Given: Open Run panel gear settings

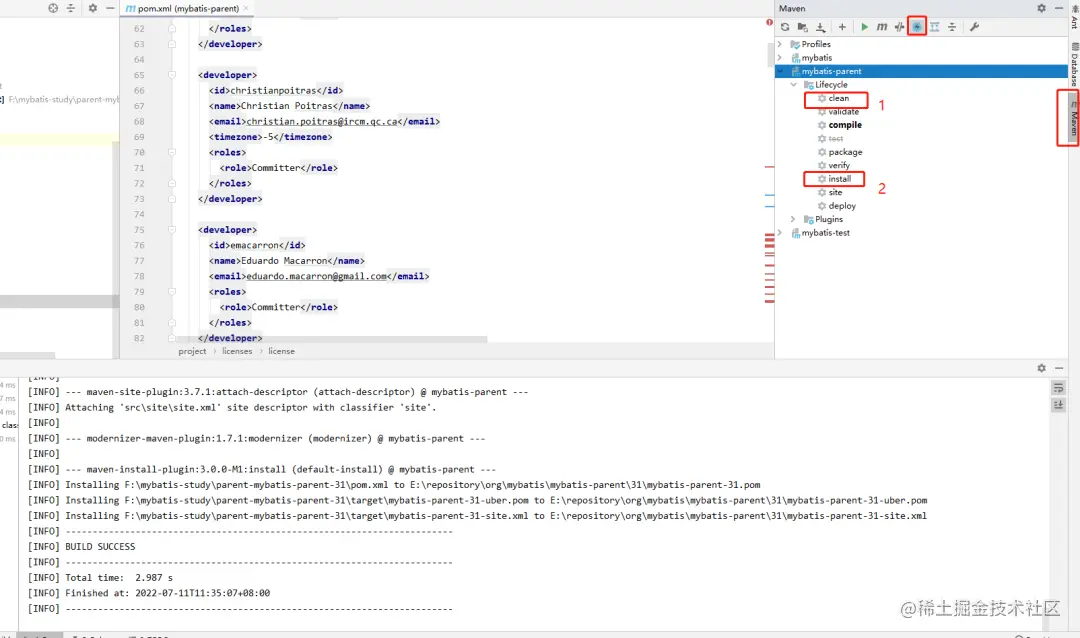Looking at the screenshot, I should [x=1041, y=368].
